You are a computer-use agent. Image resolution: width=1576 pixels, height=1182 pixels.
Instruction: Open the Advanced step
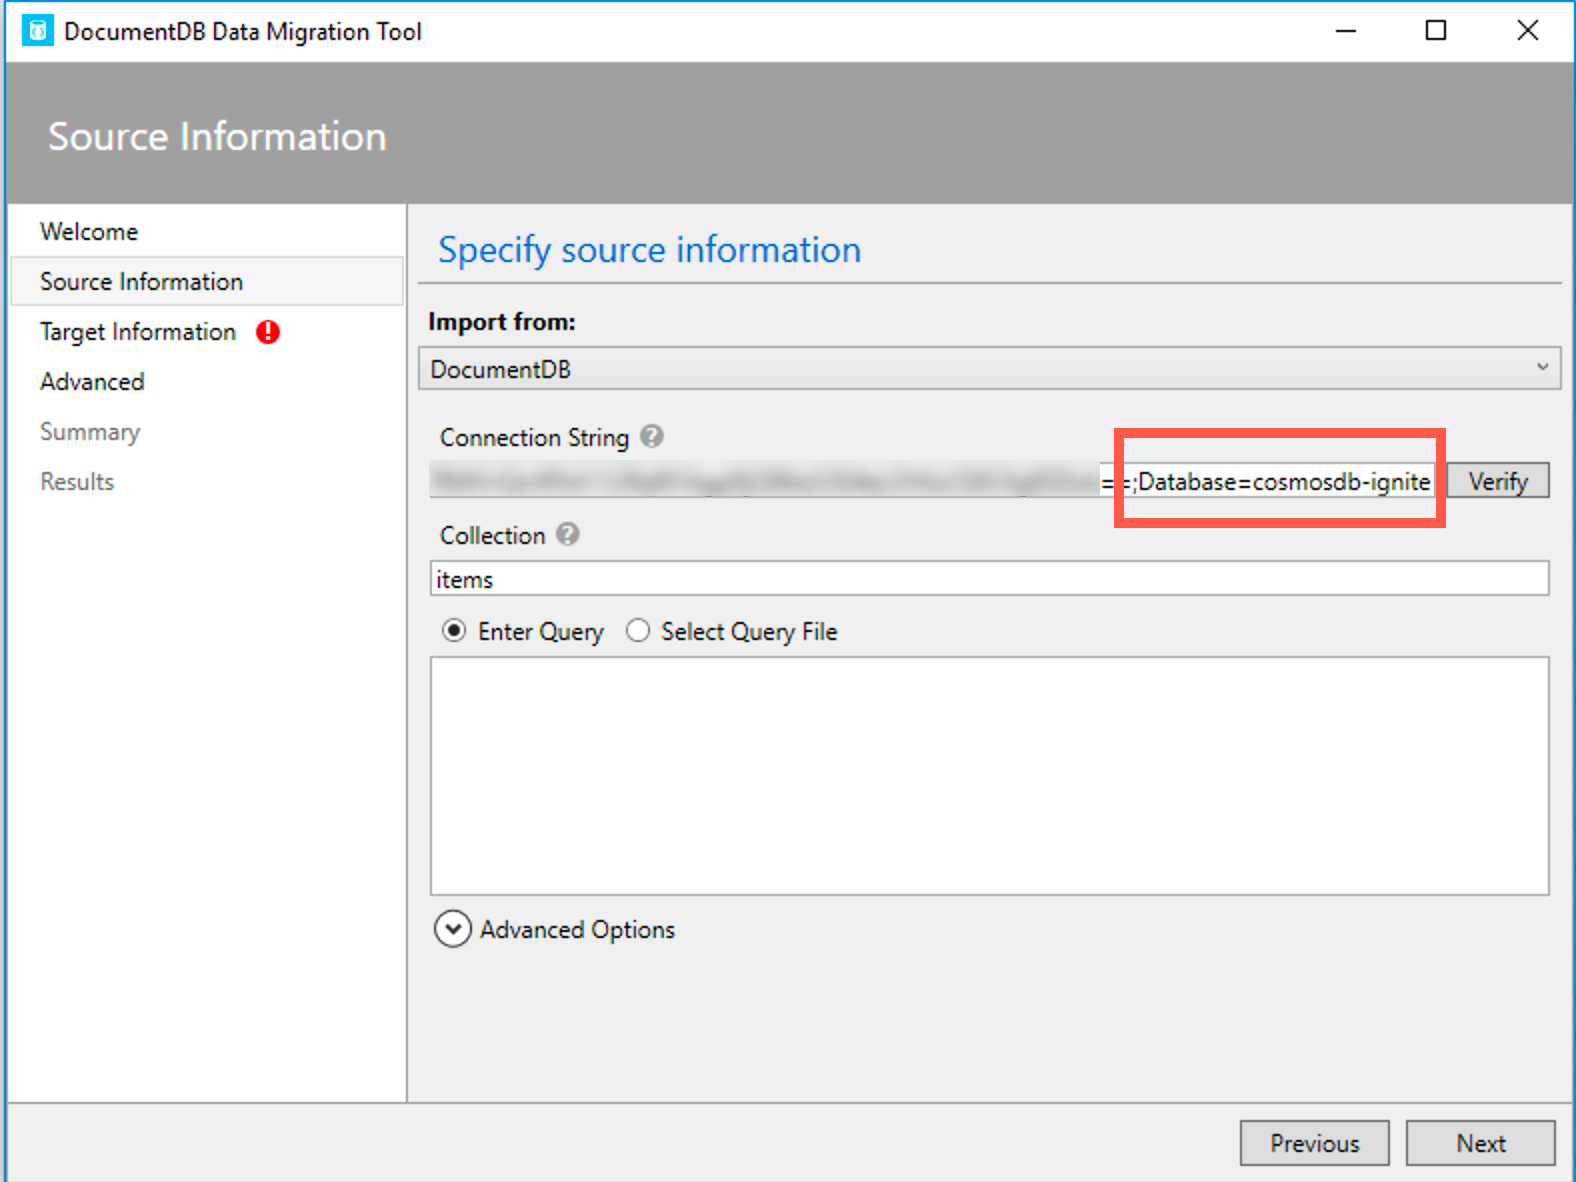[x=92, y=382]
